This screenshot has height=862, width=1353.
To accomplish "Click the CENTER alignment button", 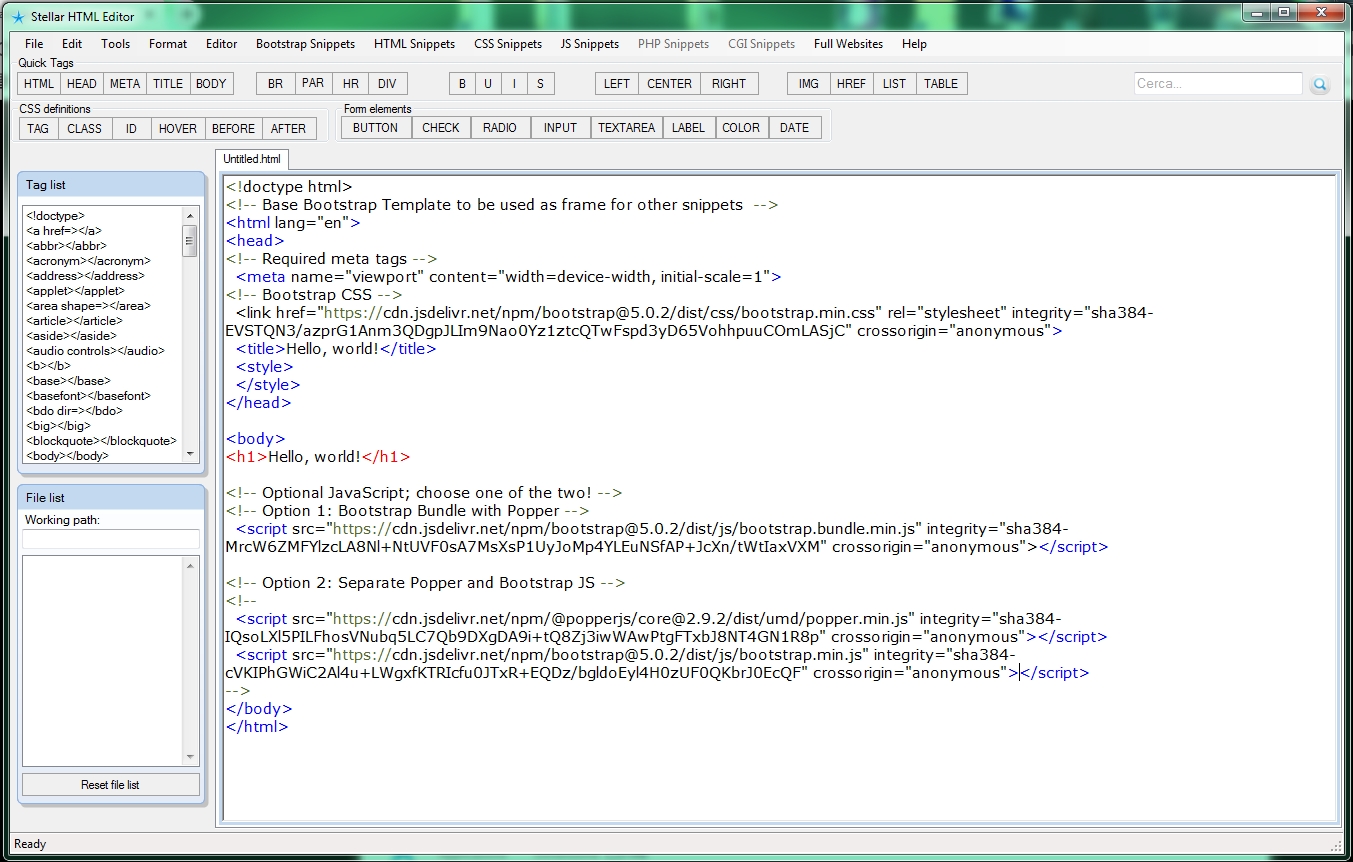I will pos(670,84).
